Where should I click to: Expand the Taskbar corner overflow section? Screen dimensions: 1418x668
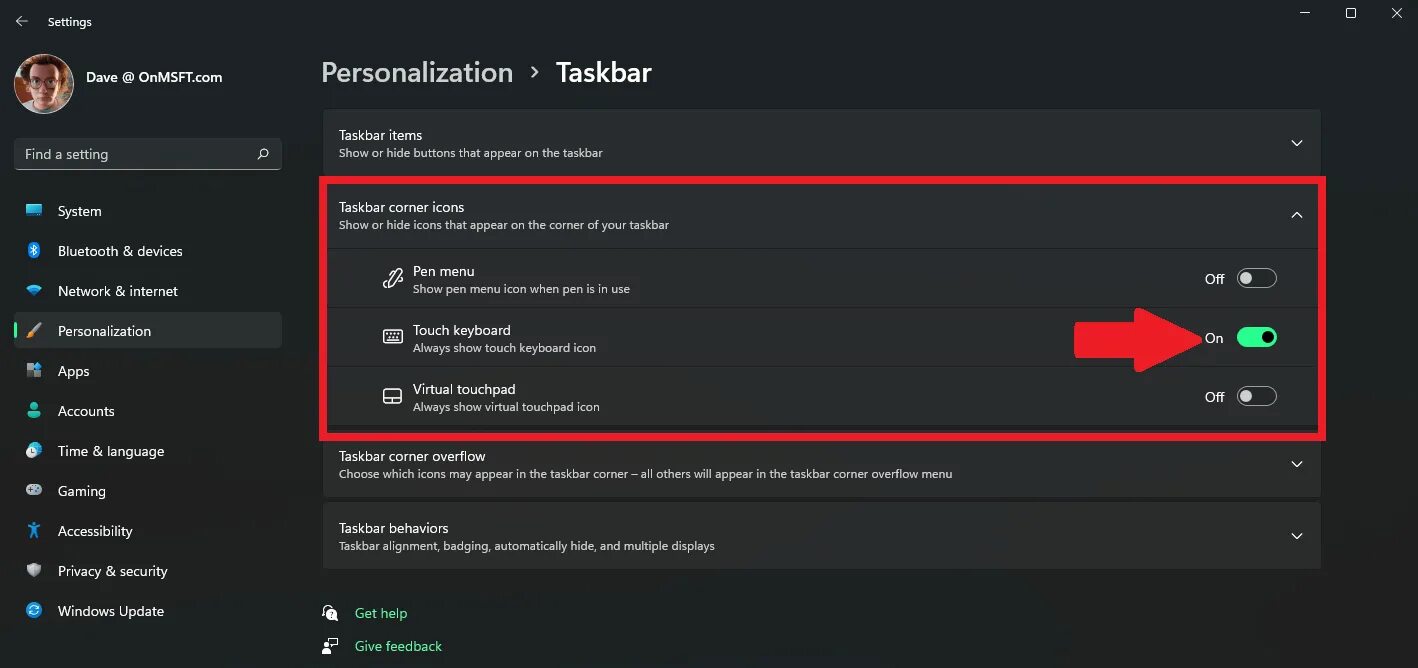(1296, 464)
